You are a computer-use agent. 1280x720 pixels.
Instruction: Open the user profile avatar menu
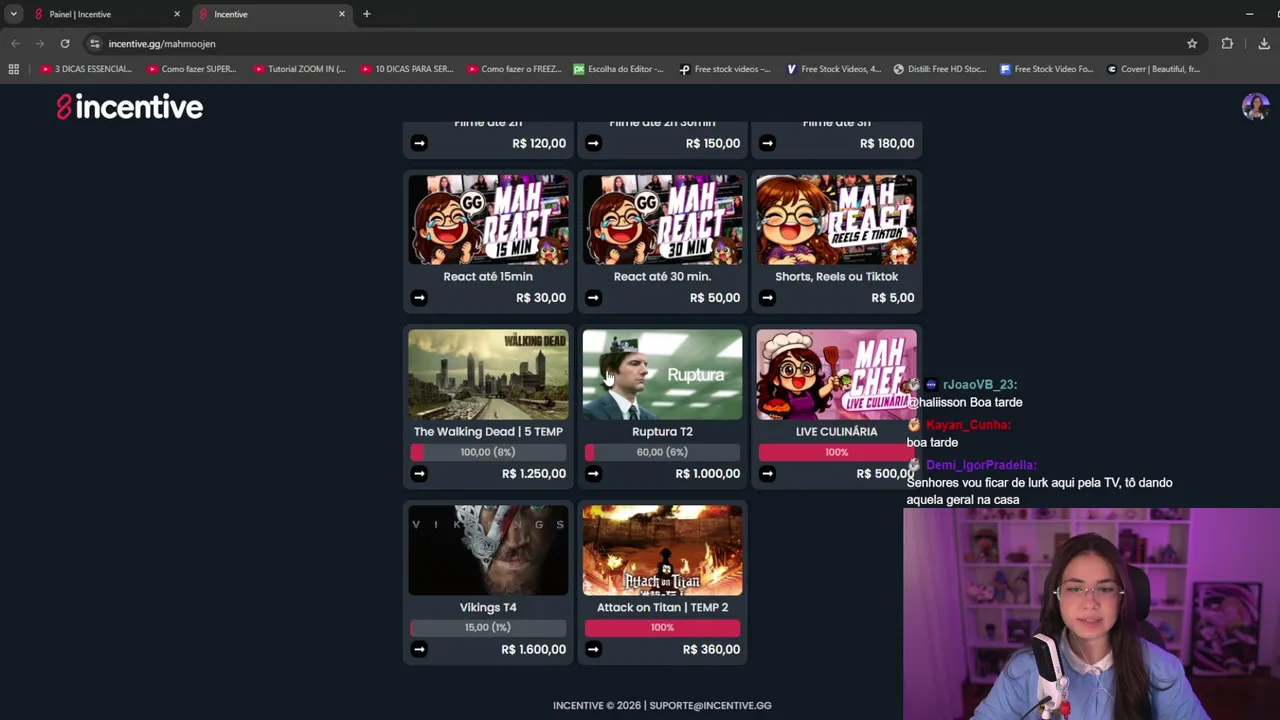click(x=1255, y=106)
